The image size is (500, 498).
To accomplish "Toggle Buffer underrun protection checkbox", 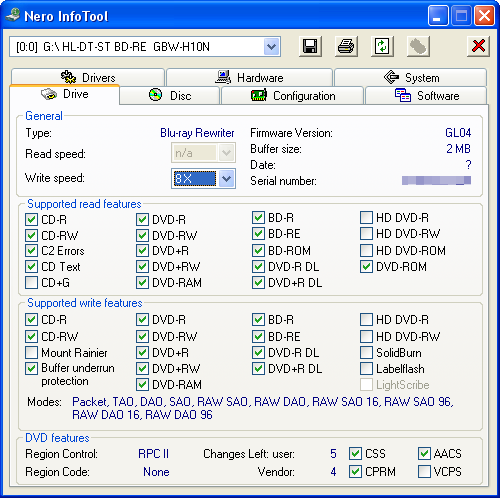I will pos(31,369).
